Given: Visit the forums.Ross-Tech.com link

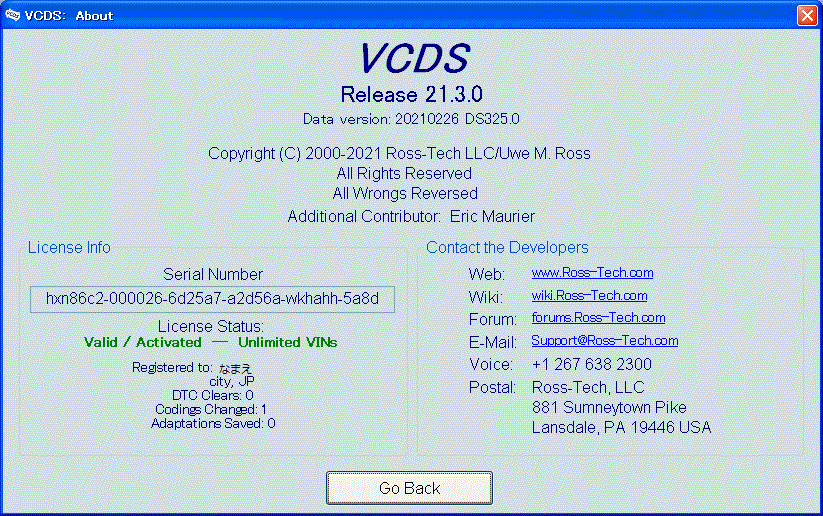Looking at the screenshot, I should [598, 318].
